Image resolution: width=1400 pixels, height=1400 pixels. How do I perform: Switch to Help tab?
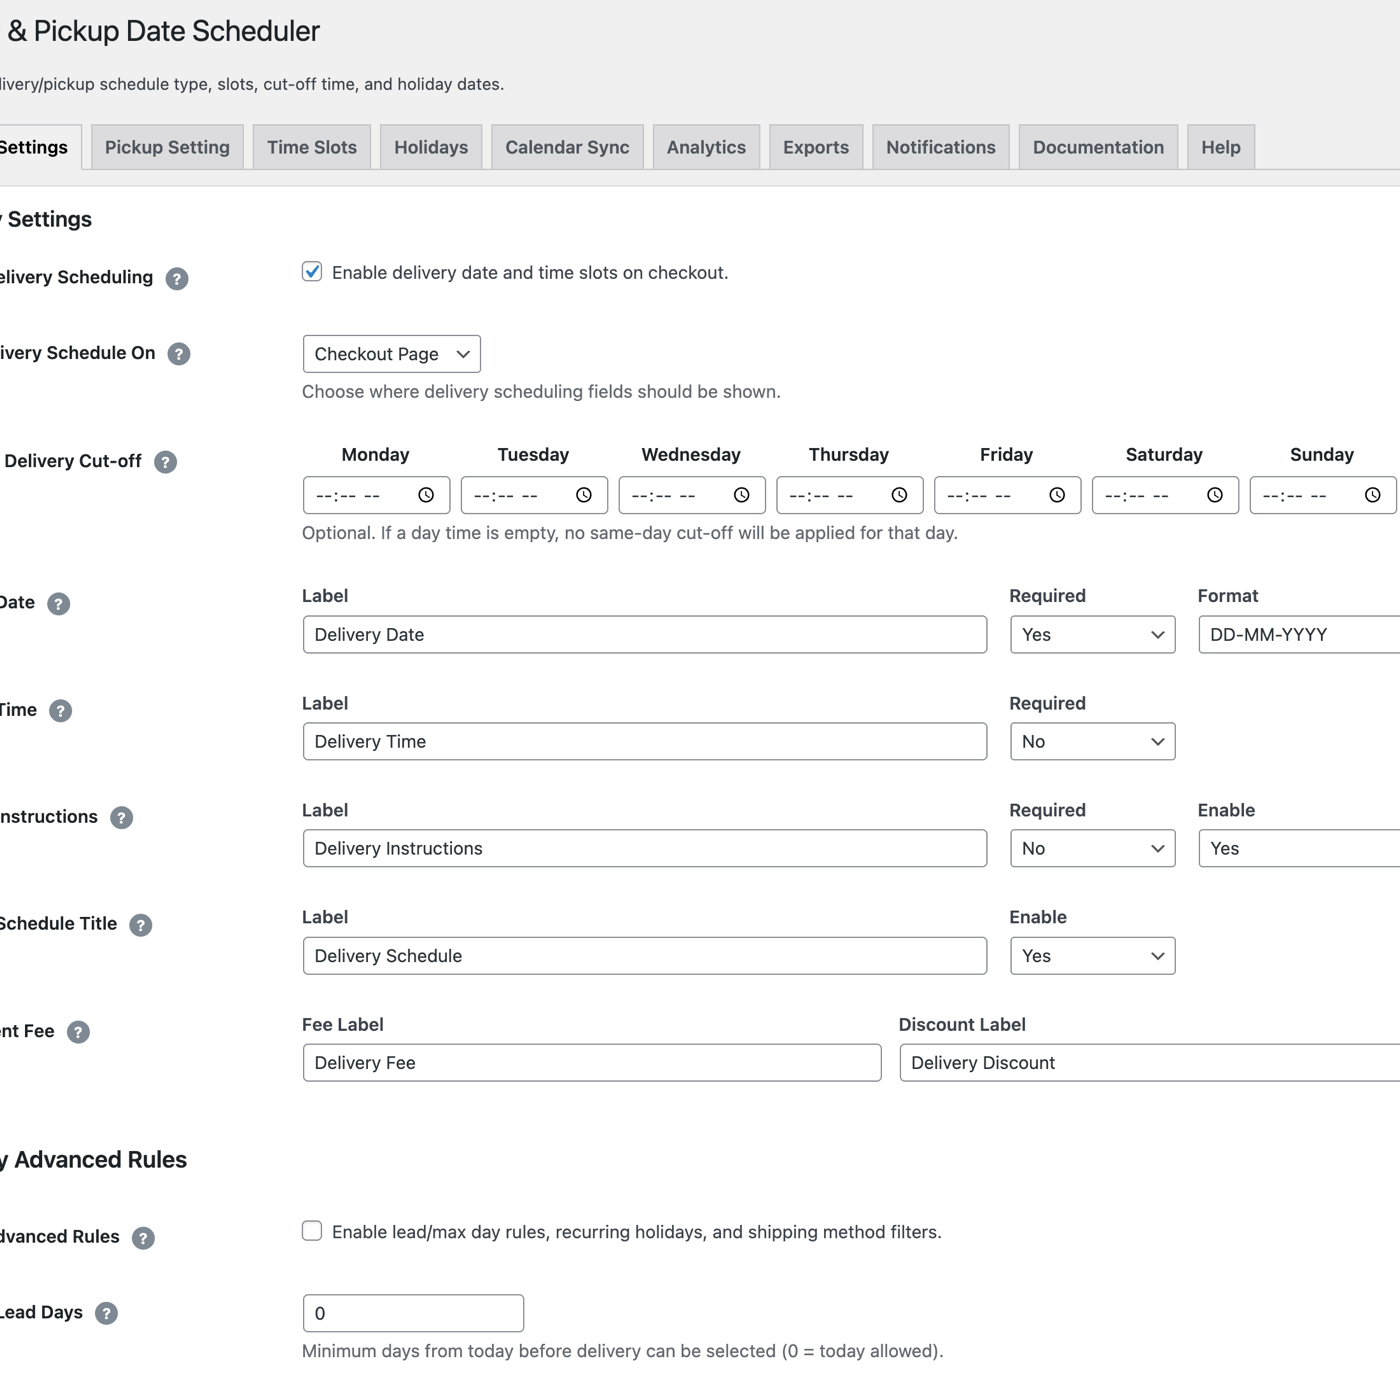pos(1221,147)
